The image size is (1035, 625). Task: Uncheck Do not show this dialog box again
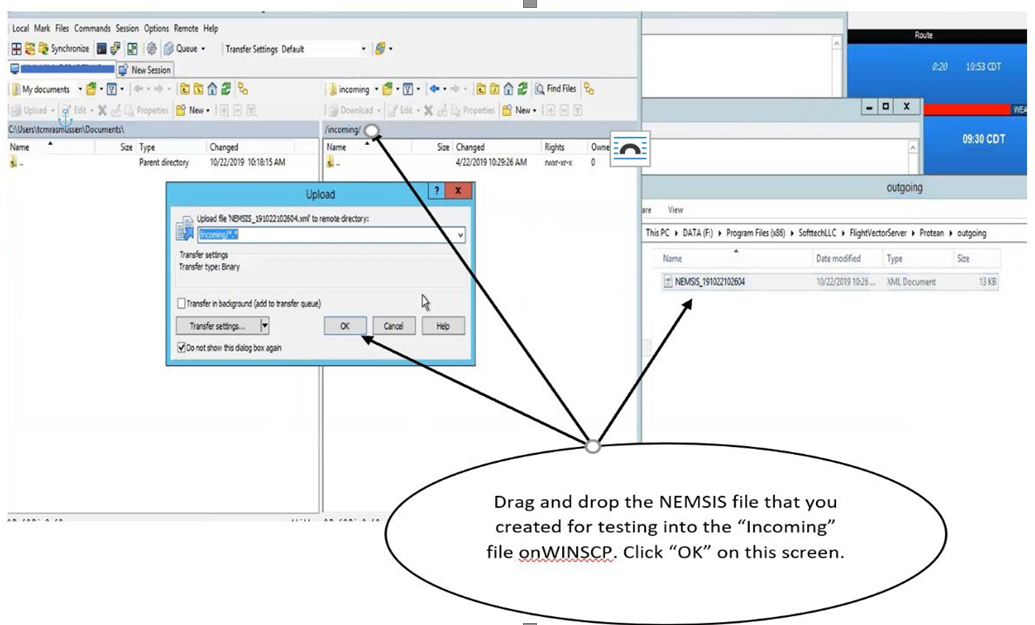pos(182,348)
